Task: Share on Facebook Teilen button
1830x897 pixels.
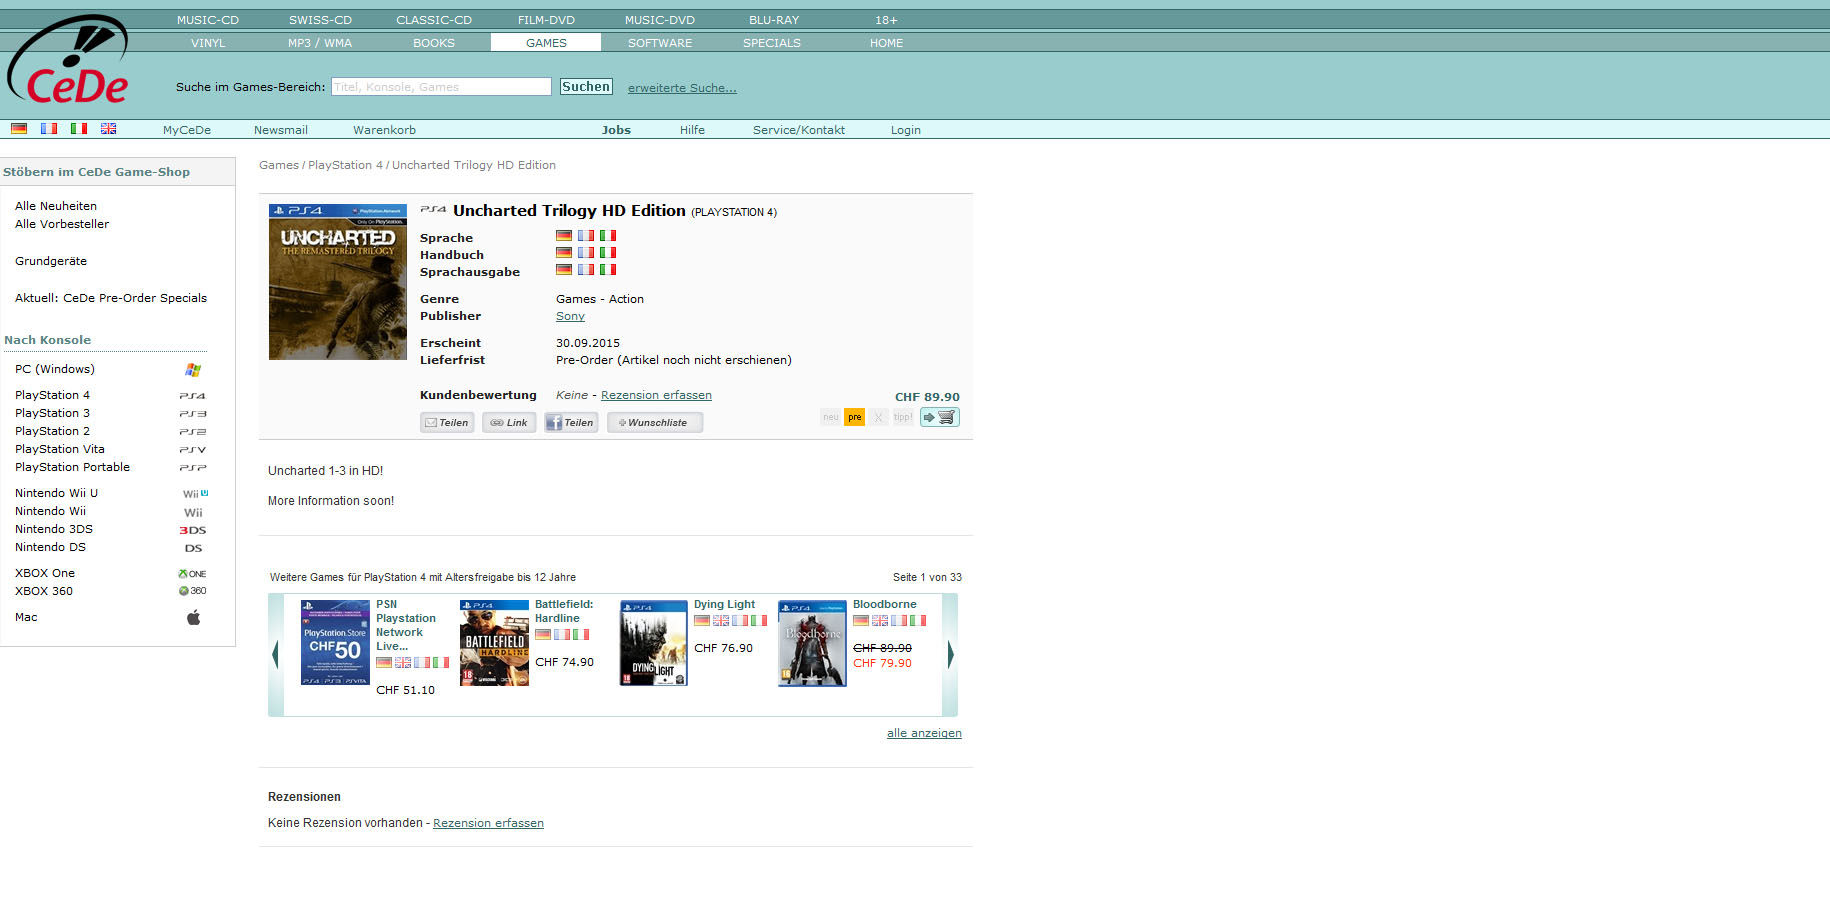Action: 571,422
